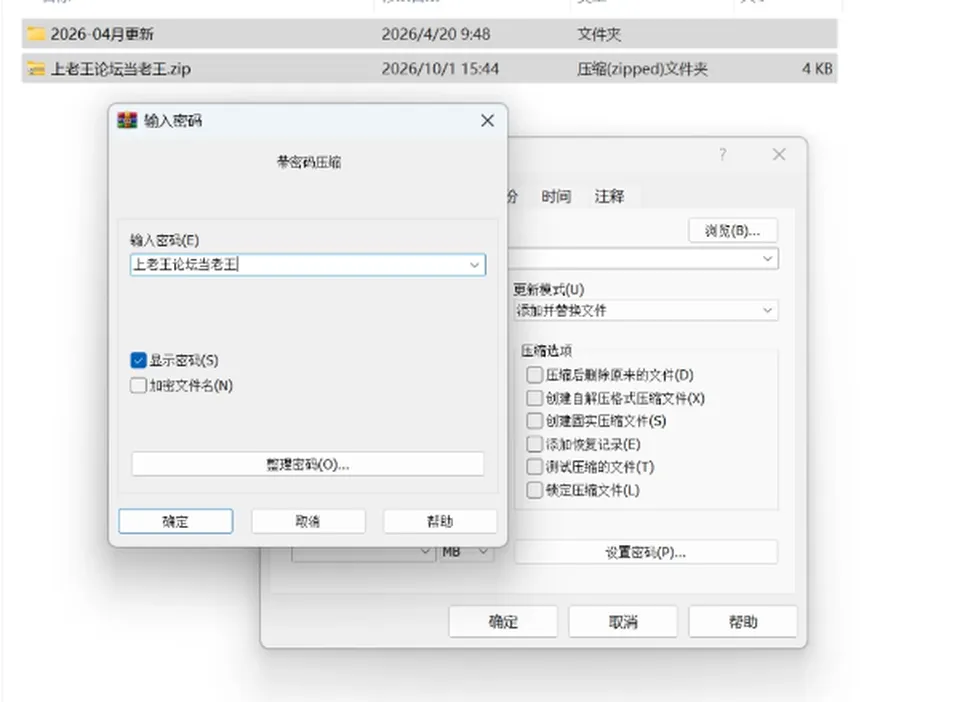This screenshot has height=702, width=960.
Task: Click the question mark help icon
Action: tap(723, 154)
